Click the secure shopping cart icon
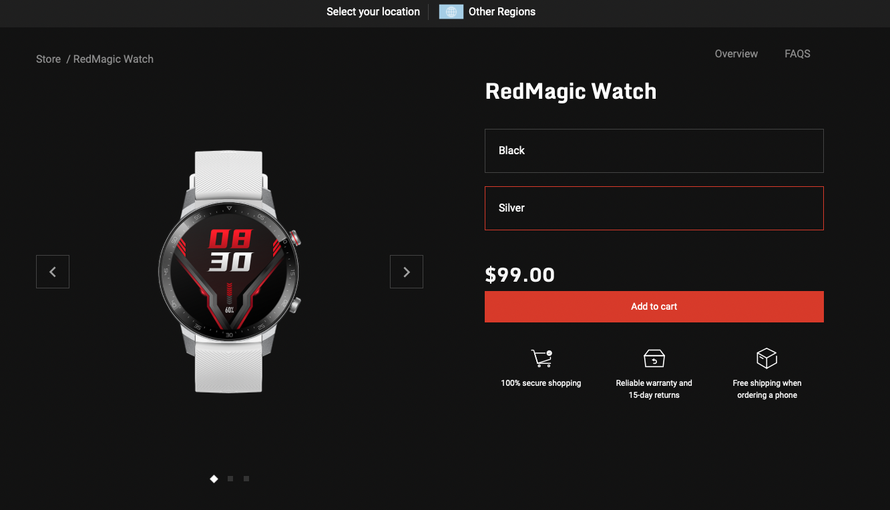This screenshot has height=510, width=890. tap(541, 358)
